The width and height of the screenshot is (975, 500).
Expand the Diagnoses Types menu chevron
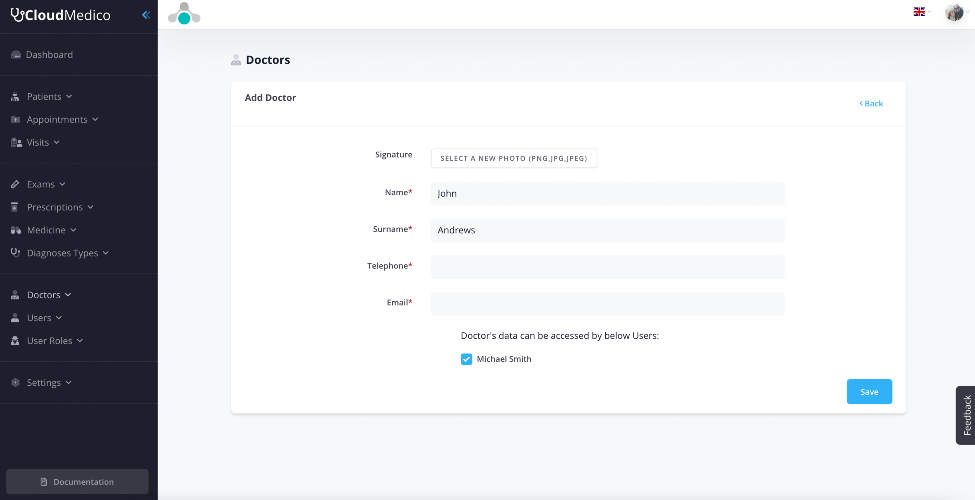[x=106, y=253]
